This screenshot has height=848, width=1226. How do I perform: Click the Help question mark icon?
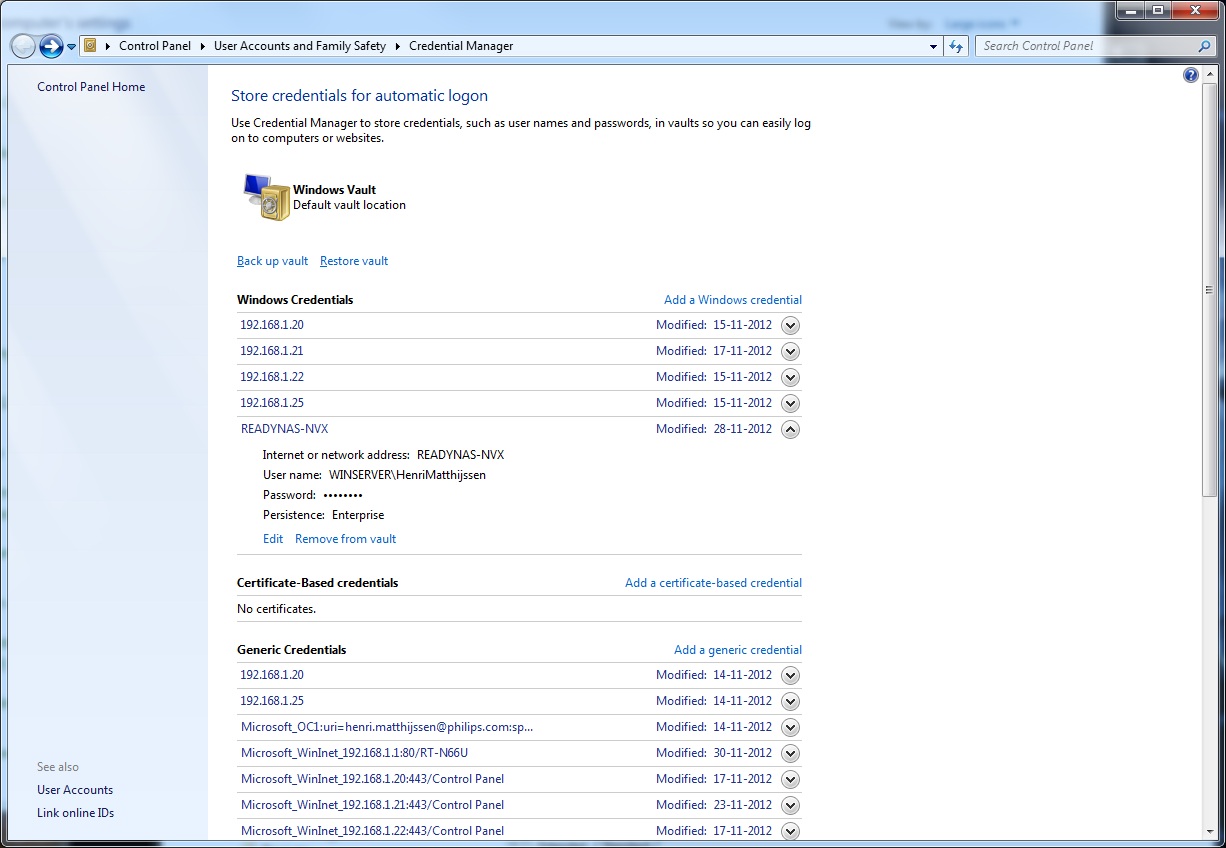(x=1190, y=75)
